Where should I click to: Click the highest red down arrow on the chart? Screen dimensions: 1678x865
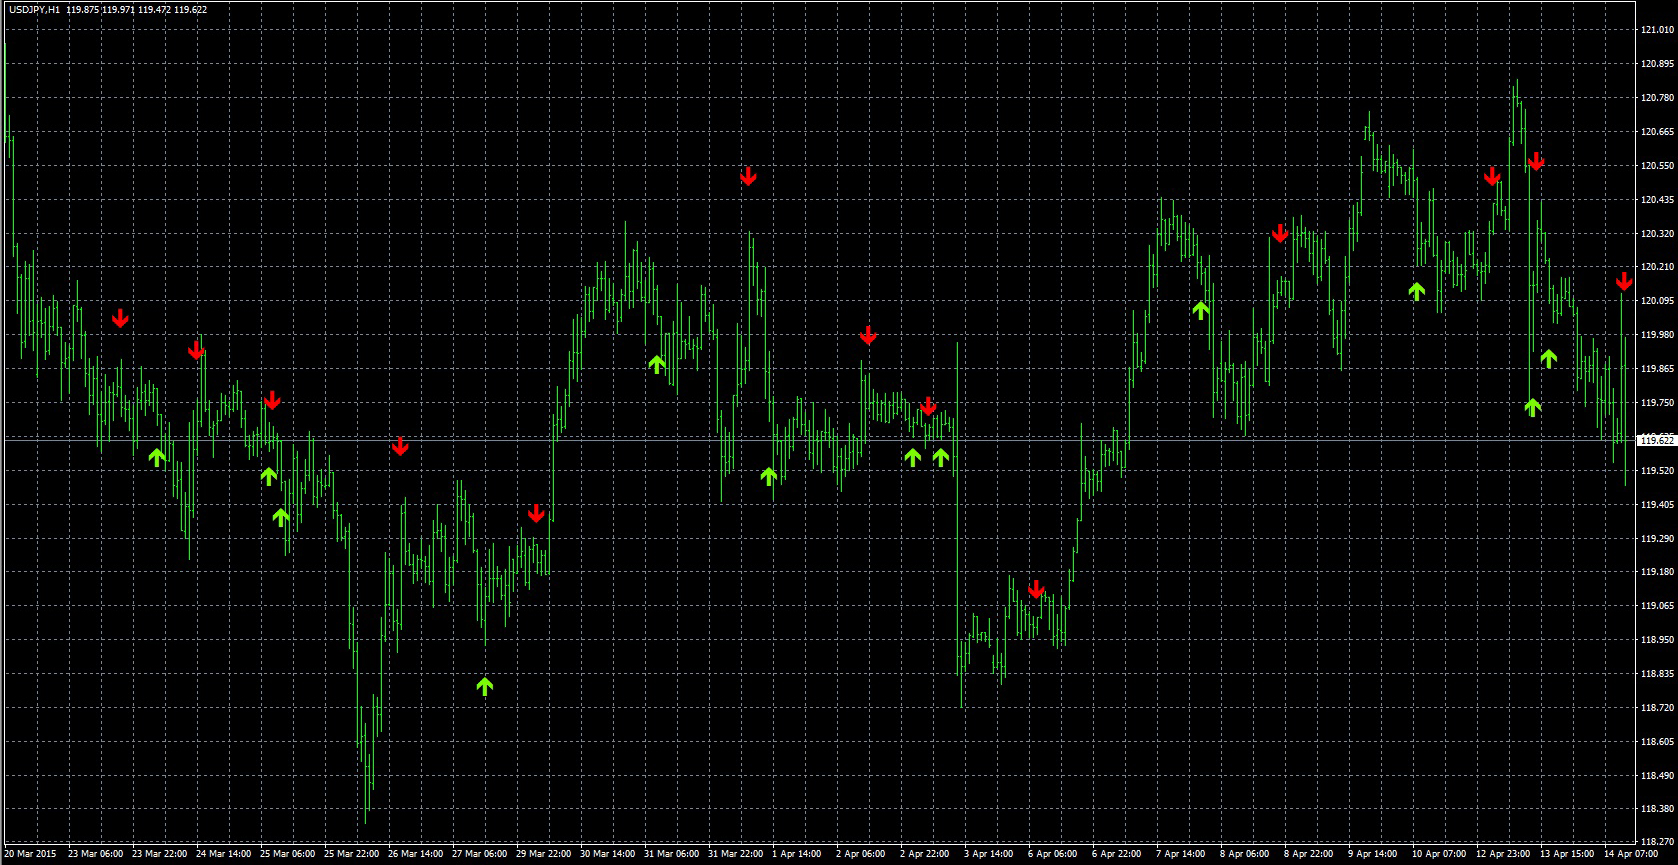pos(1536,160)
